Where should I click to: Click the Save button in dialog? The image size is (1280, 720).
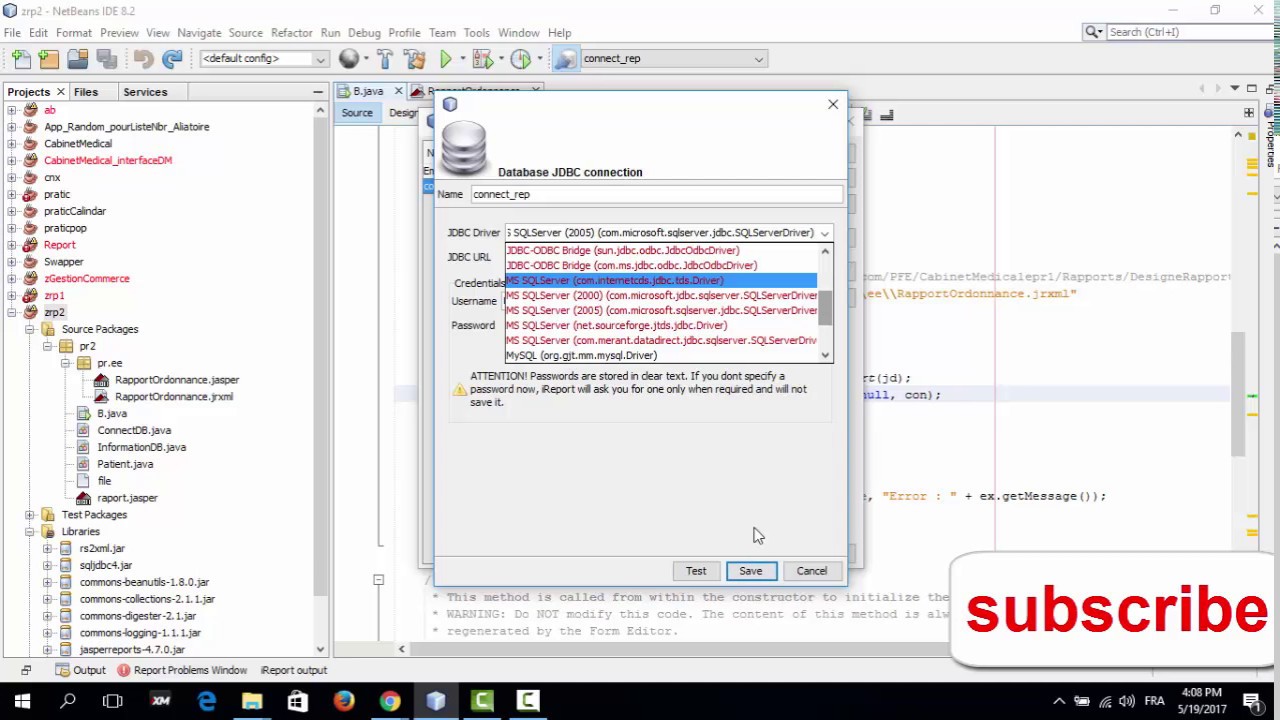pos(750,571)
